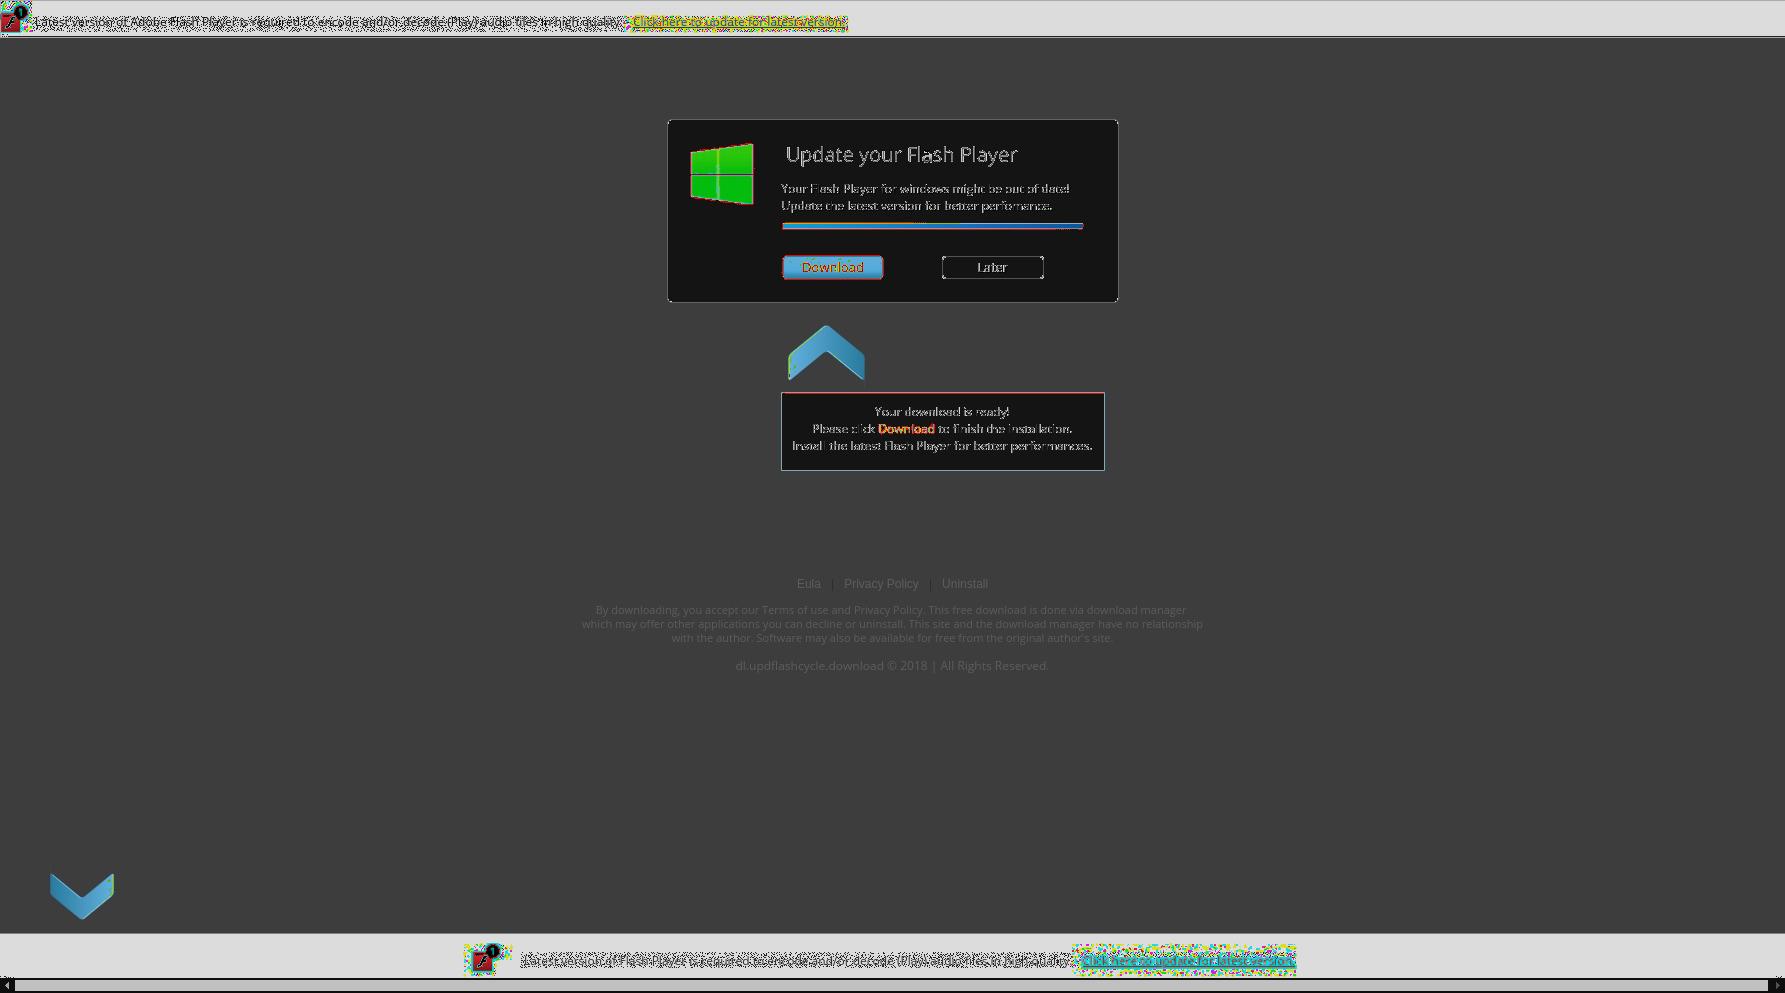Click the blue upward arrow icon
This screenshot has height=993, width=1785.
tap(826, 352)
